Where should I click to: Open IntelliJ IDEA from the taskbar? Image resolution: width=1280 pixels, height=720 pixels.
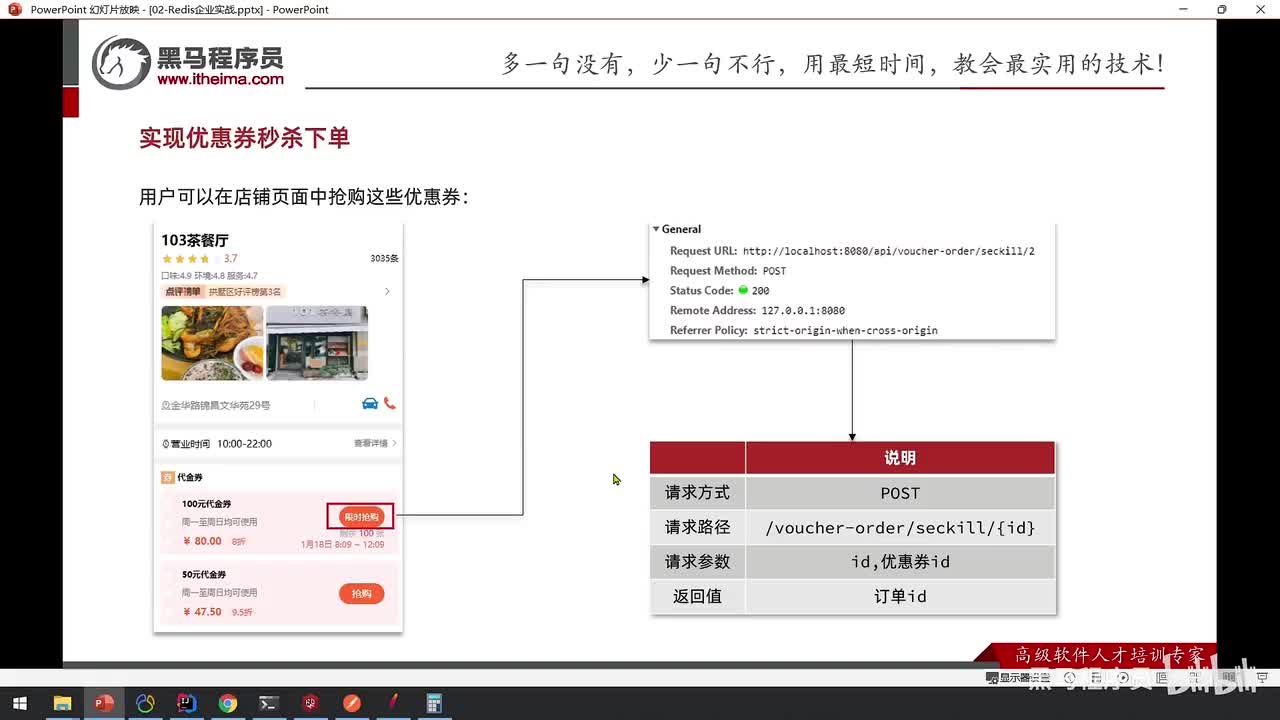pos(186,704)
